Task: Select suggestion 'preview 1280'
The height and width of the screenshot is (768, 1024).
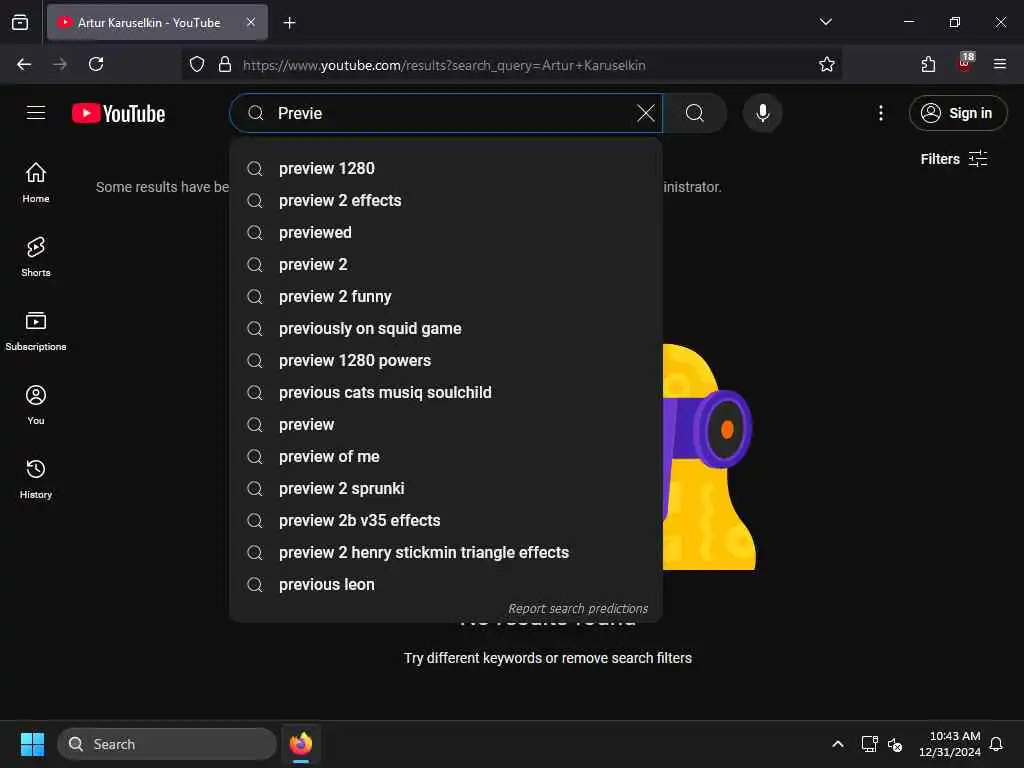Action: point(446,168)
